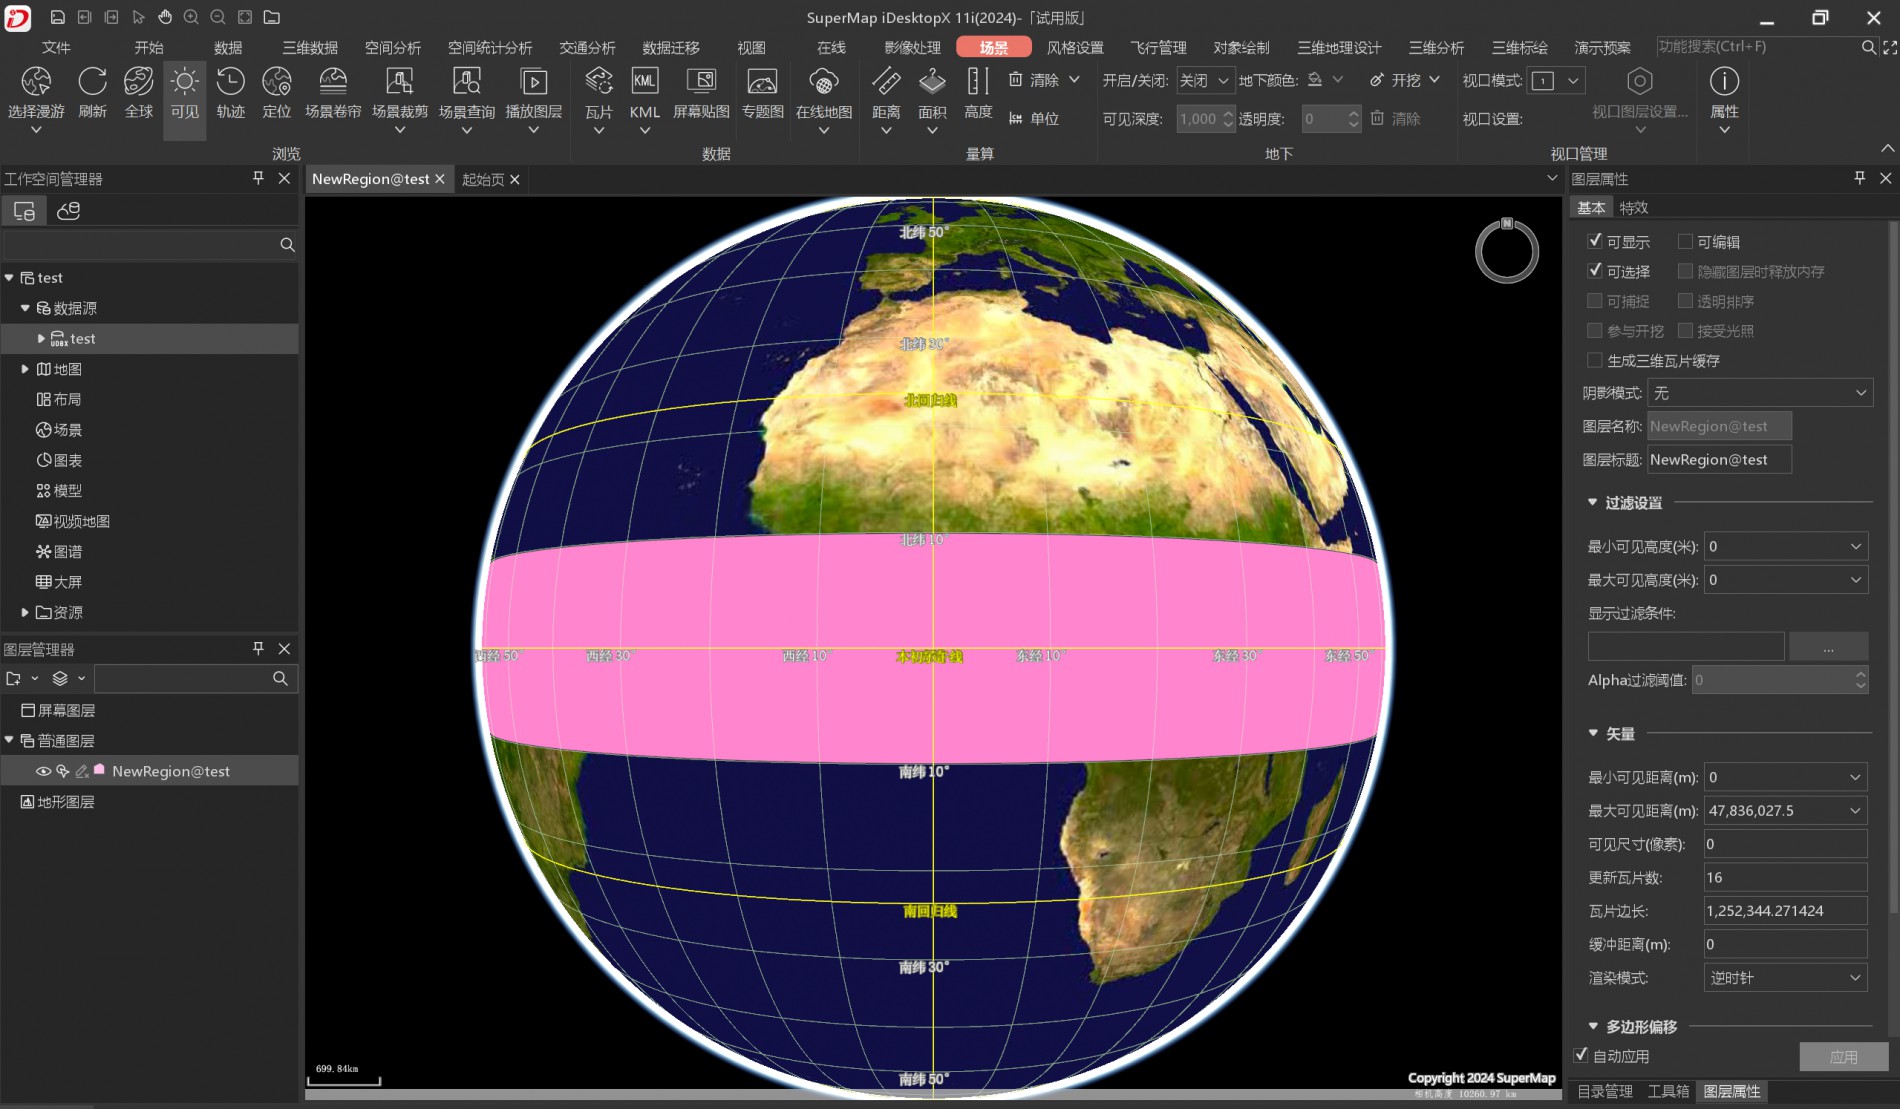
Task: Open the 场景卷帘 scene swipe tool
Action: coord(333,92)
